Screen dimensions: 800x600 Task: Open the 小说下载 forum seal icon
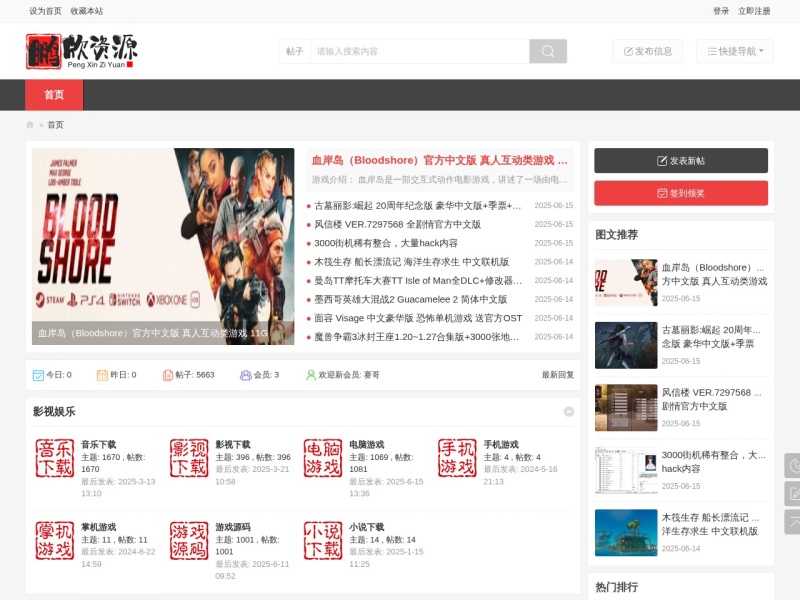pos(323,541)
